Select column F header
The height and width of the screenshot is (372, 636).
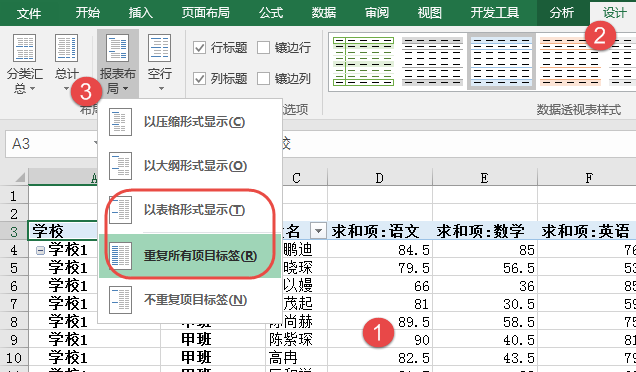588,178
